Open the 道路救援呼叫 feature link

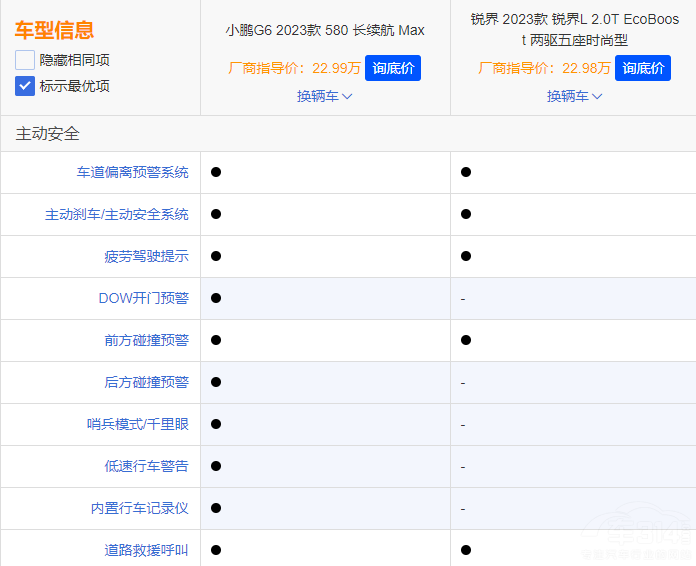(146, 549)
